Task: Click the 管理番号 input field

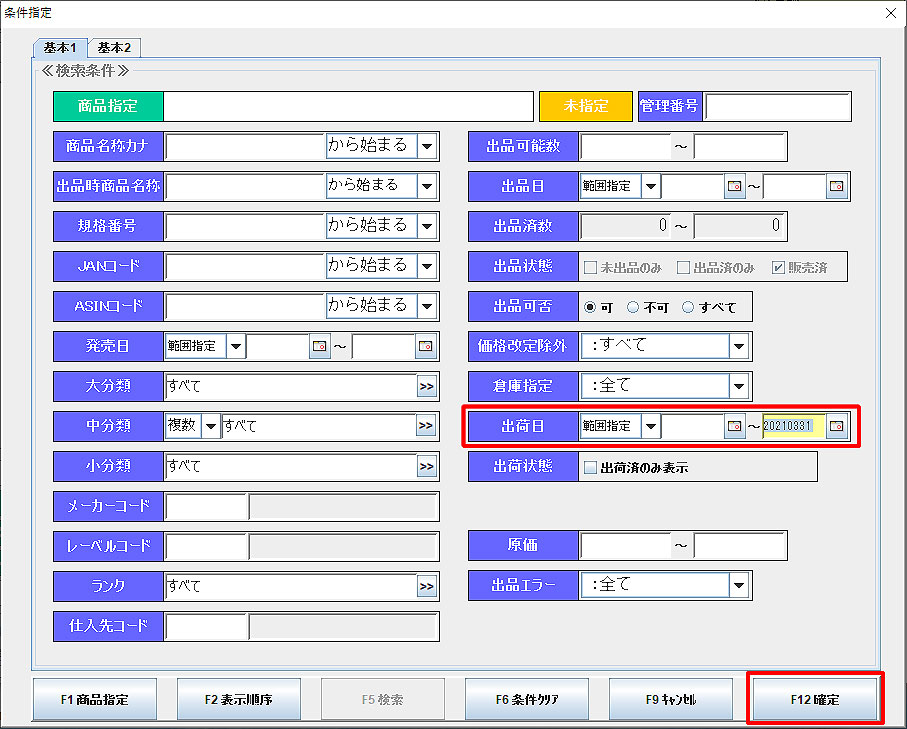Action: 778,106
